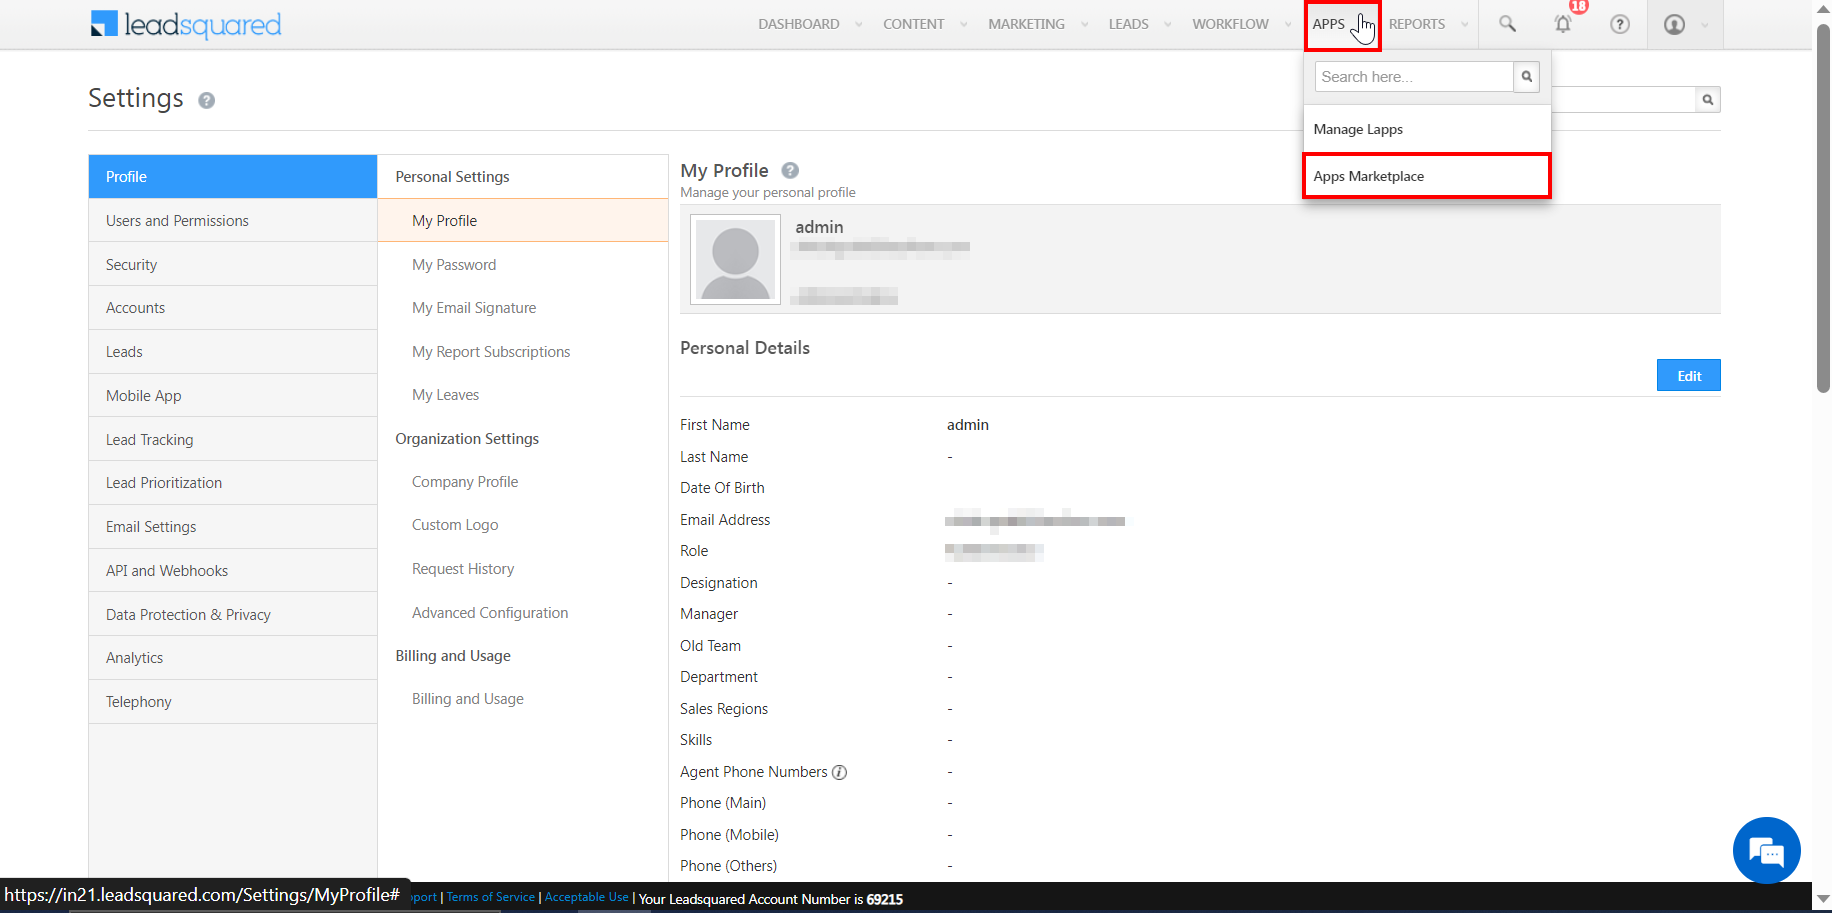Viewport: 1832px width, 913px height.
Task: Click help icon beside My Profile title
Action: coord(790,170)
